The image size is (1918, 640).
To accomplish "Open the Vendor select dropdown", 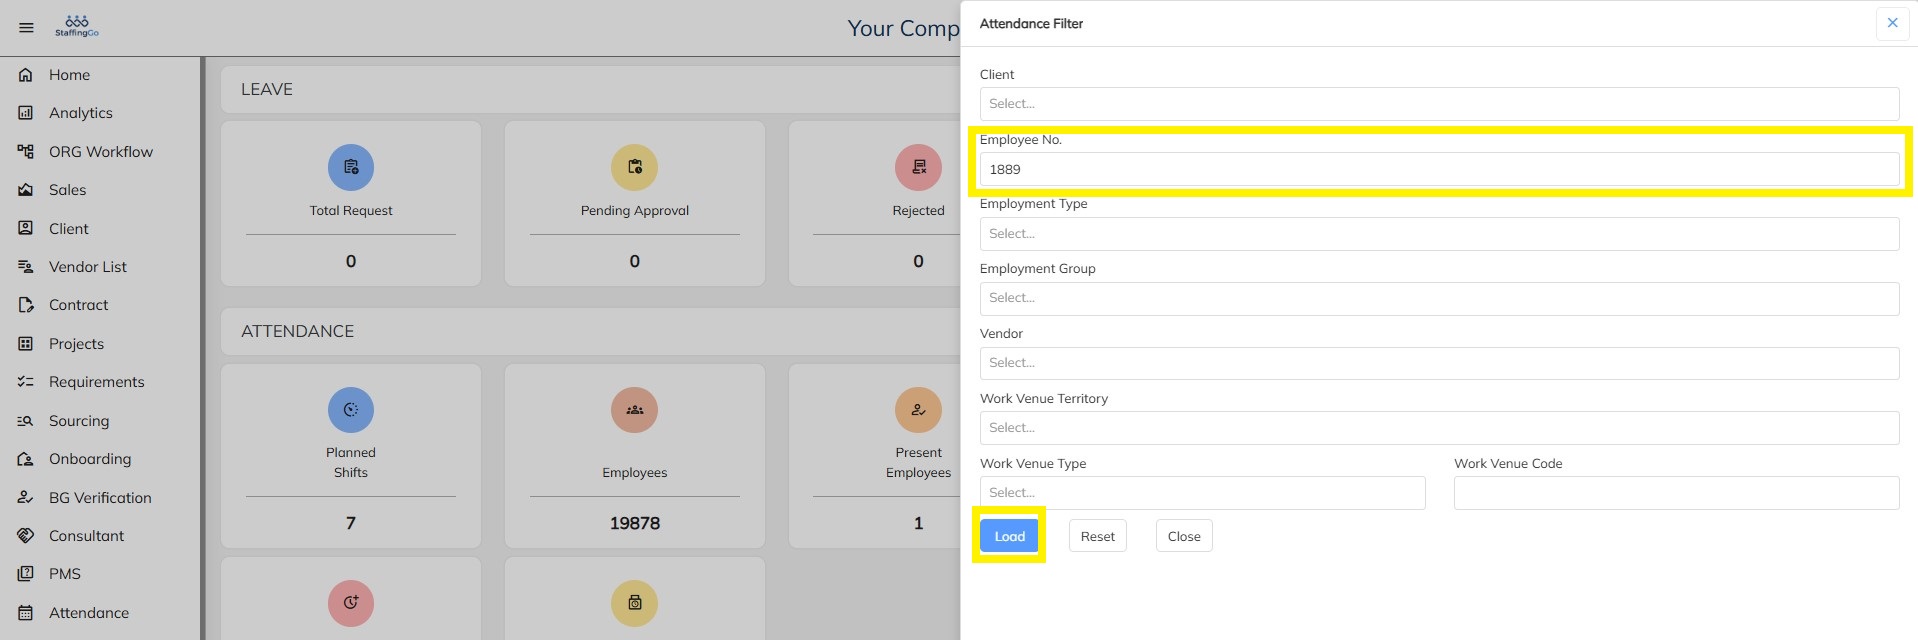I will [x=1438, y=363].
